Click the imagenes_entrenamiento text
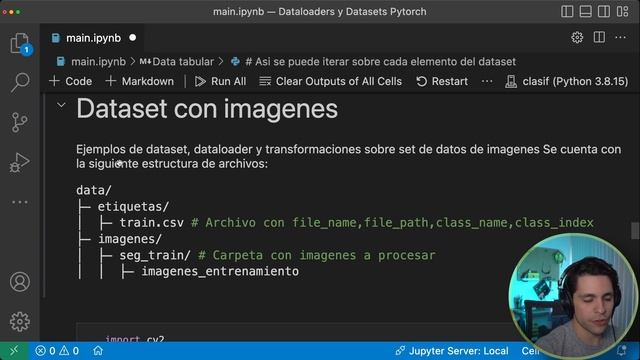 220,271
